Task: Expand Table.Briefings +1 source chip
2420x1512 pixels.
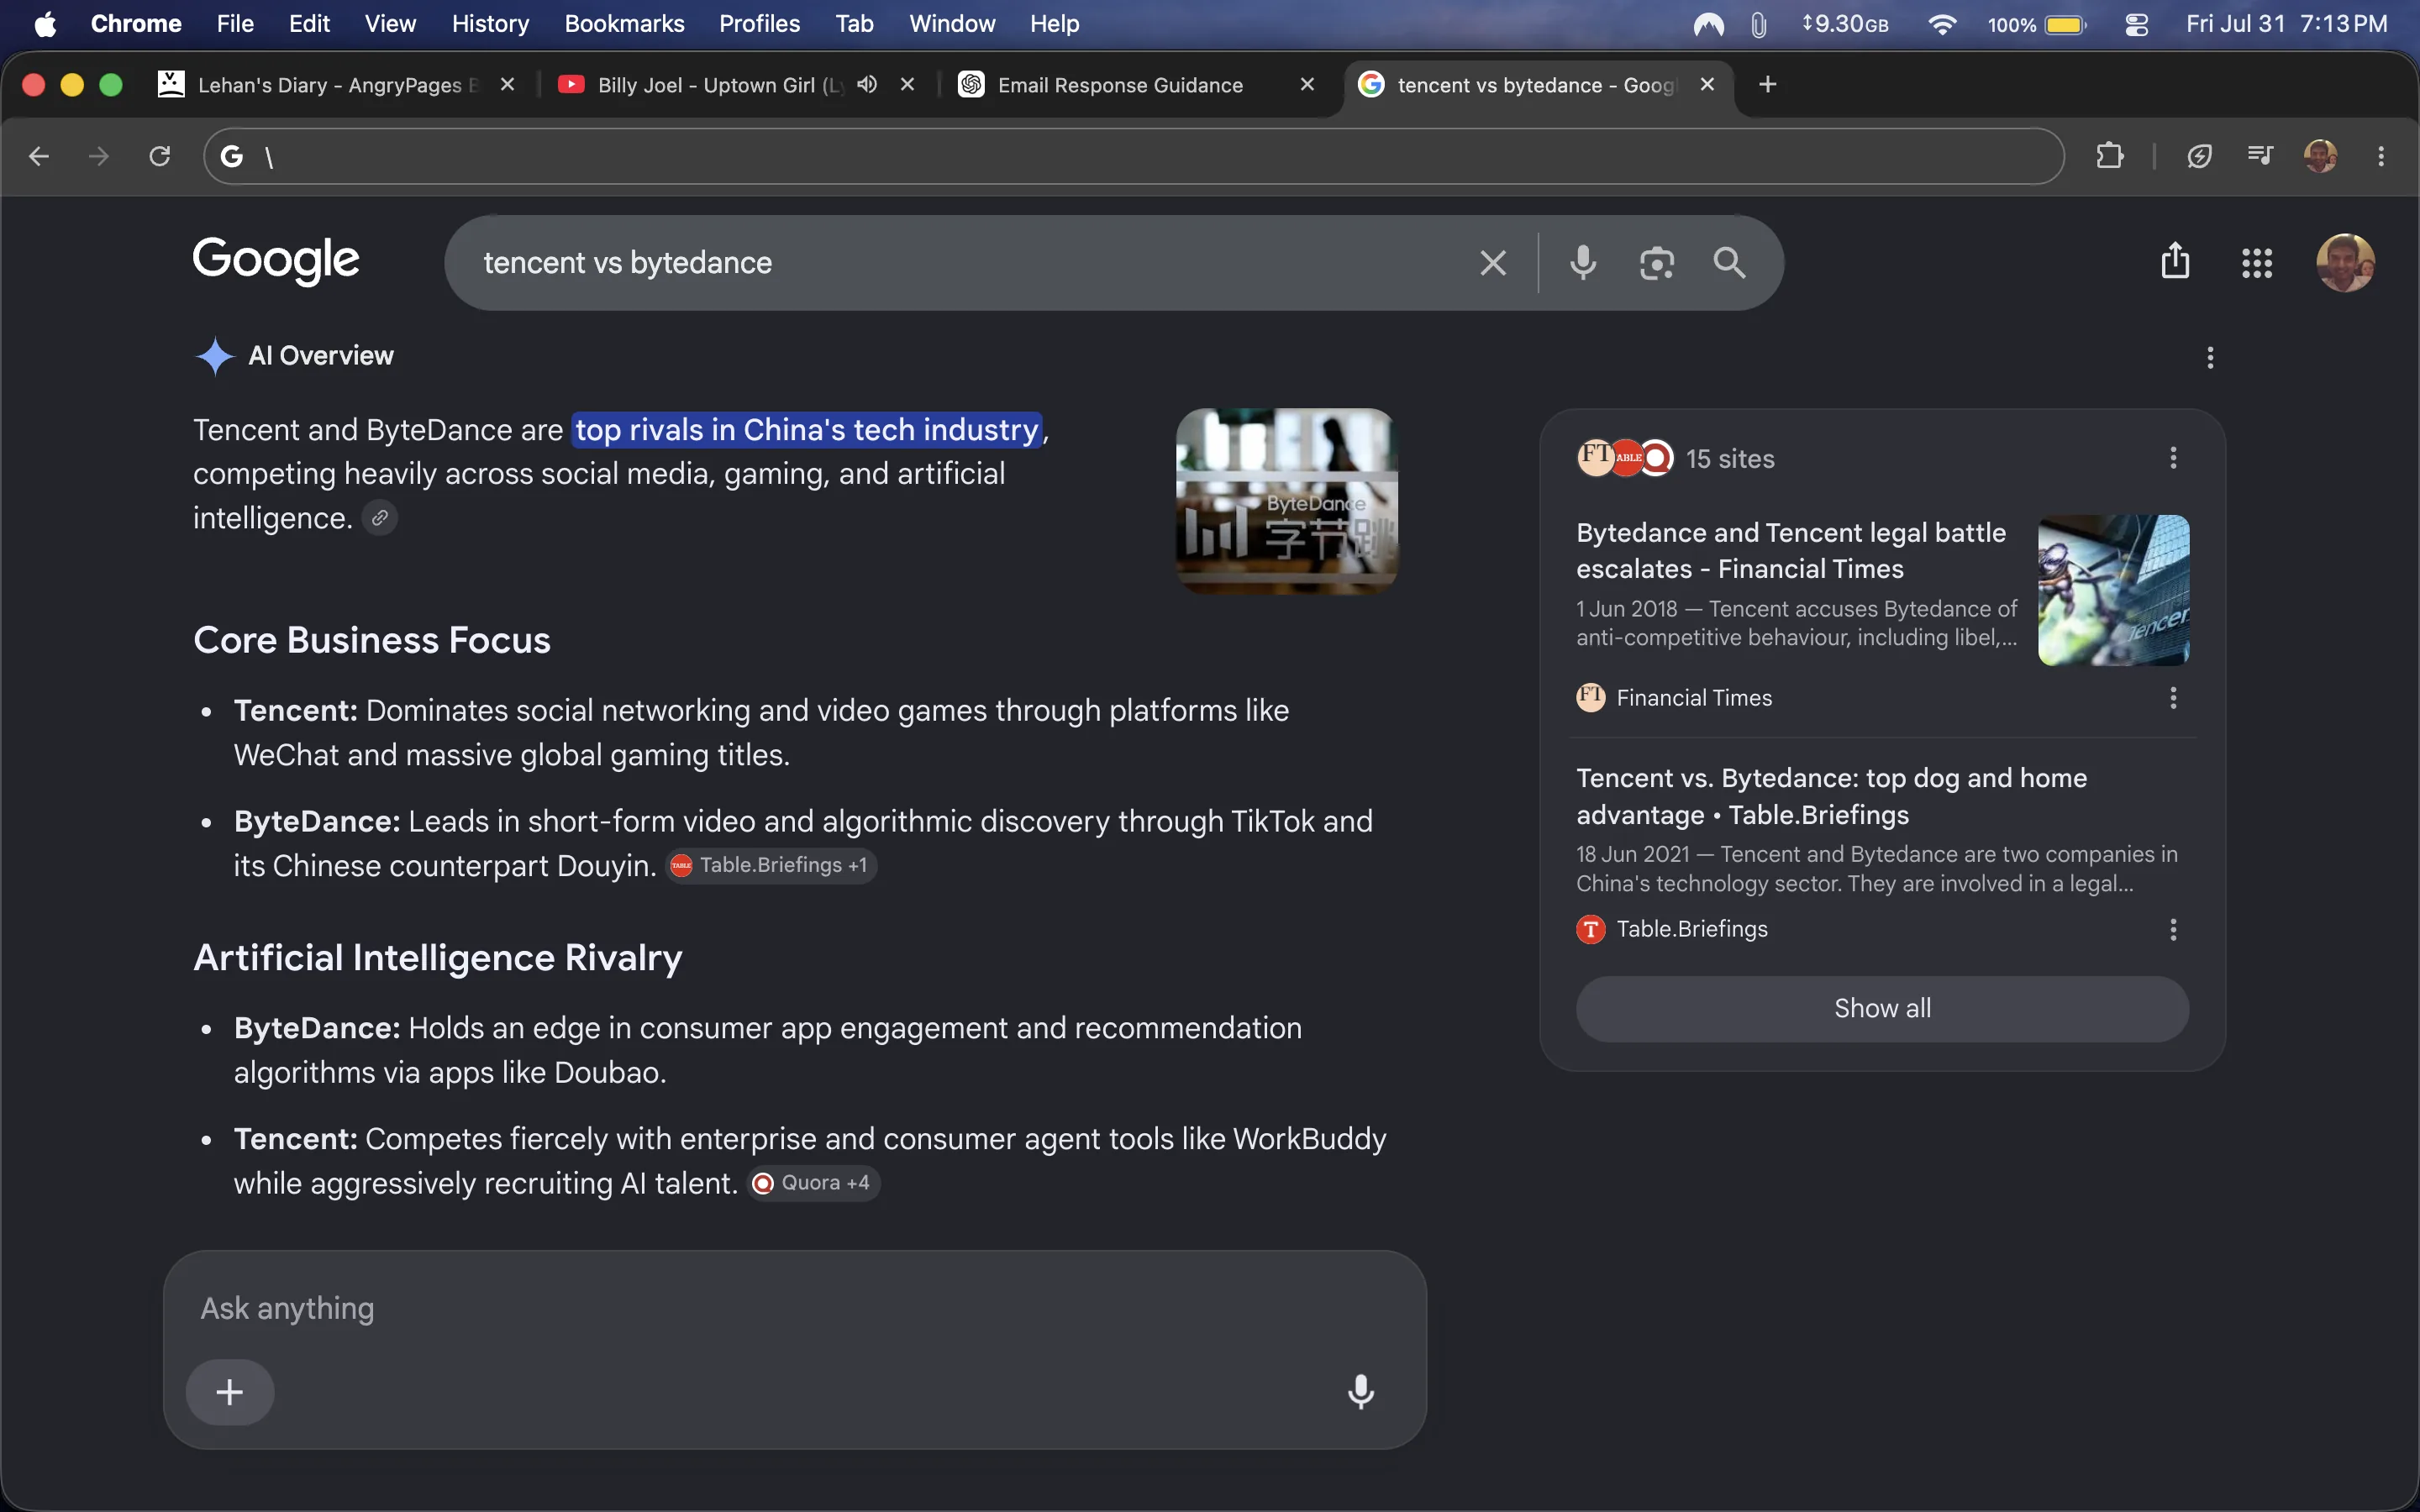Action: pos(771,865)
